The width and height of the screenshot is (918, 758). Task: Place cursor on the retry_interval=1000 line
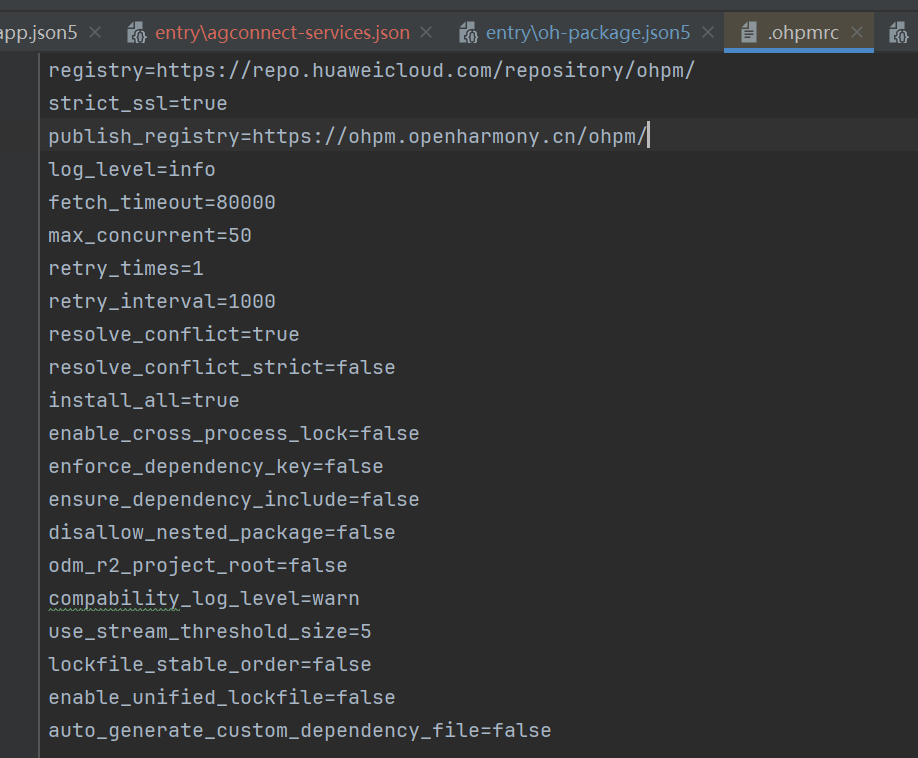click(x=161, y=301)
